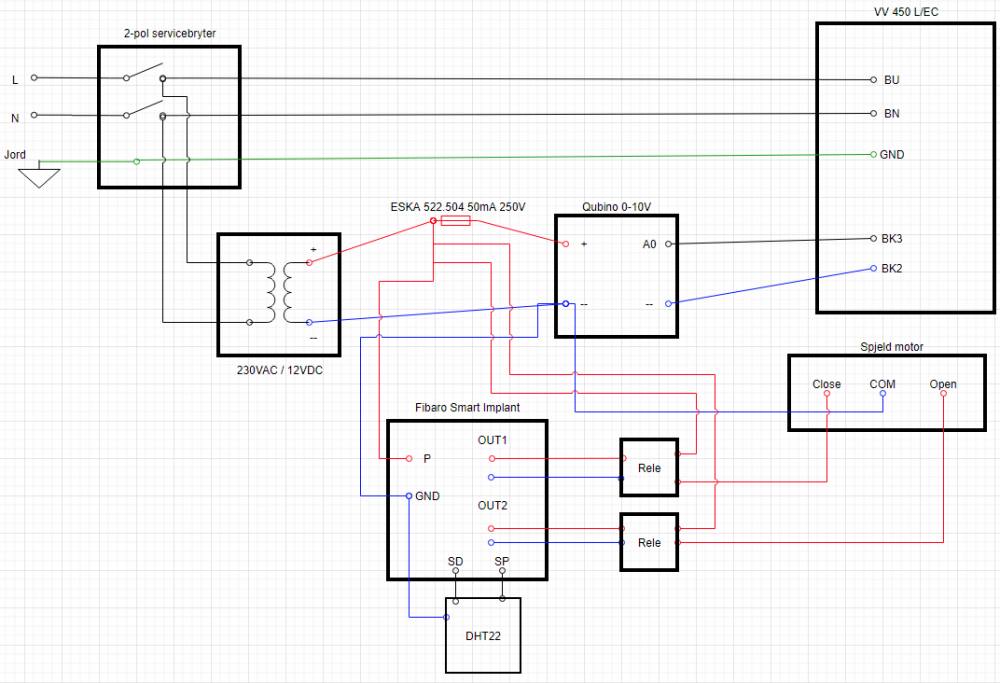Image resolution: width=1000 pixels, height=683 pixels.
Task: Click the Jord ground symbol
Action: click(x=40, y=177)
